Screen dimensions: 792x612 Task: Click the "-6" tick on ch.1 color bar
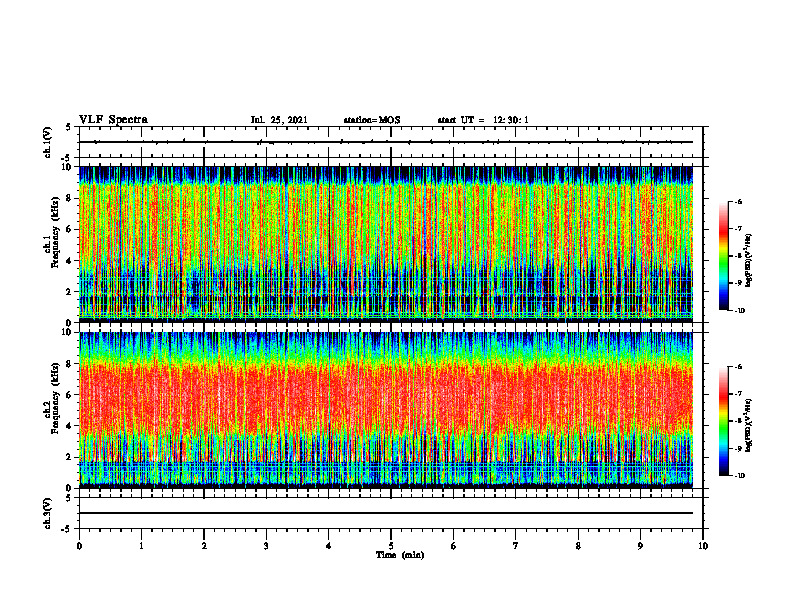coord(738,202)
